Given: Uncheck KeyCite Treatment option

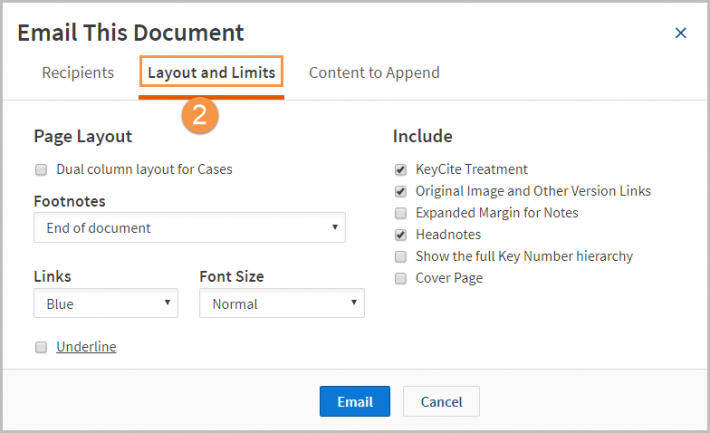Looking at the screenshot, I should [400, 170].
